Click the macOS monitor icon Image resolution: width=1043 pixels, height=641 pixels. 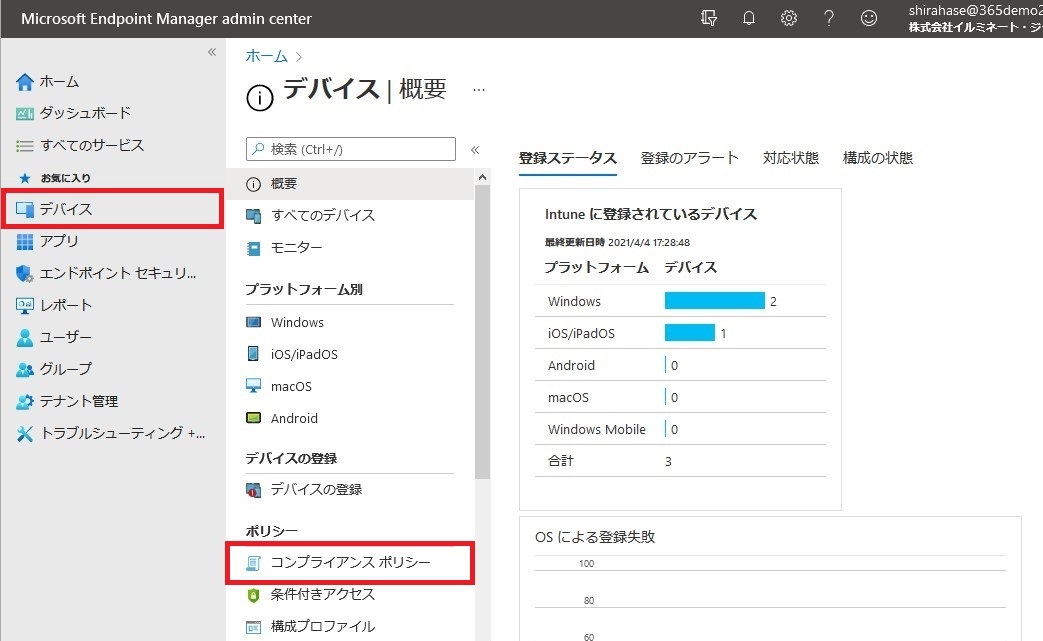(253, 386)
